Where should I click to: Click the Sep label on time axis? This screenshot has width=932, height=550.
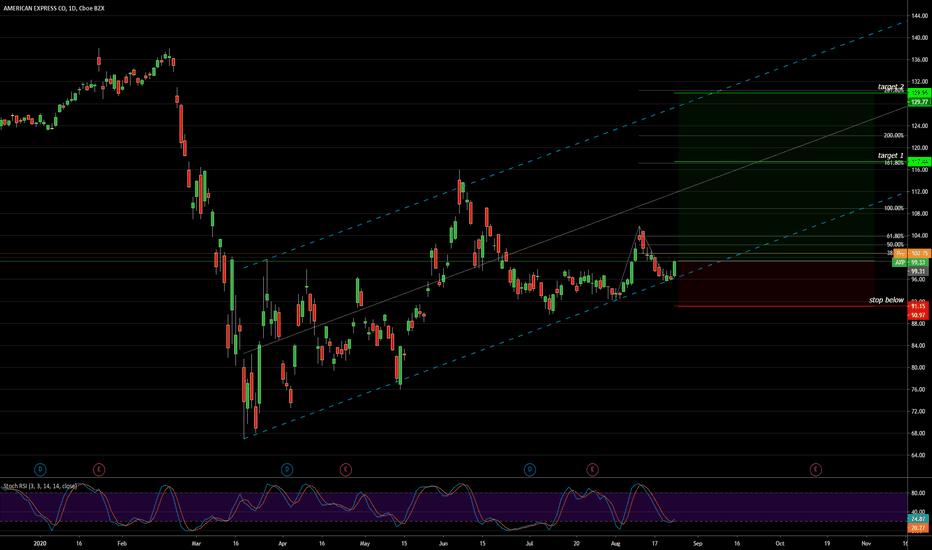[697, 543]
